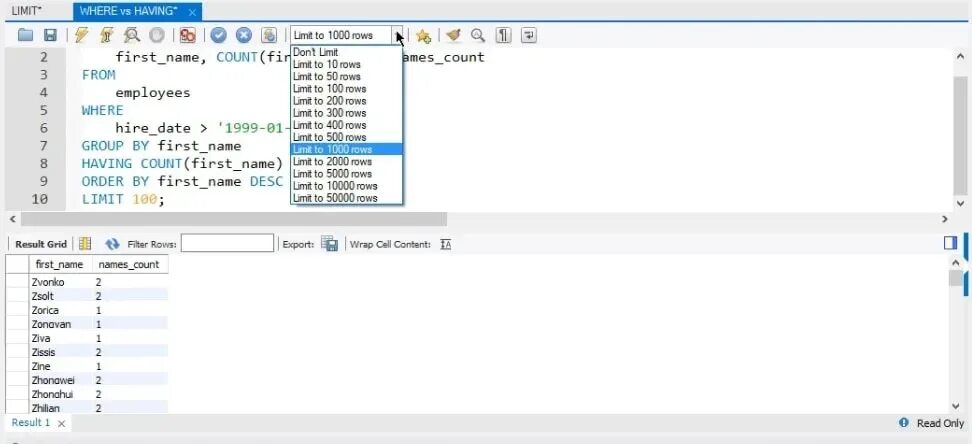The width and height of the screenshot is (972, 444).
Task: Toggle invisible characters (pilcrow) icon
Action: (503, 35)
